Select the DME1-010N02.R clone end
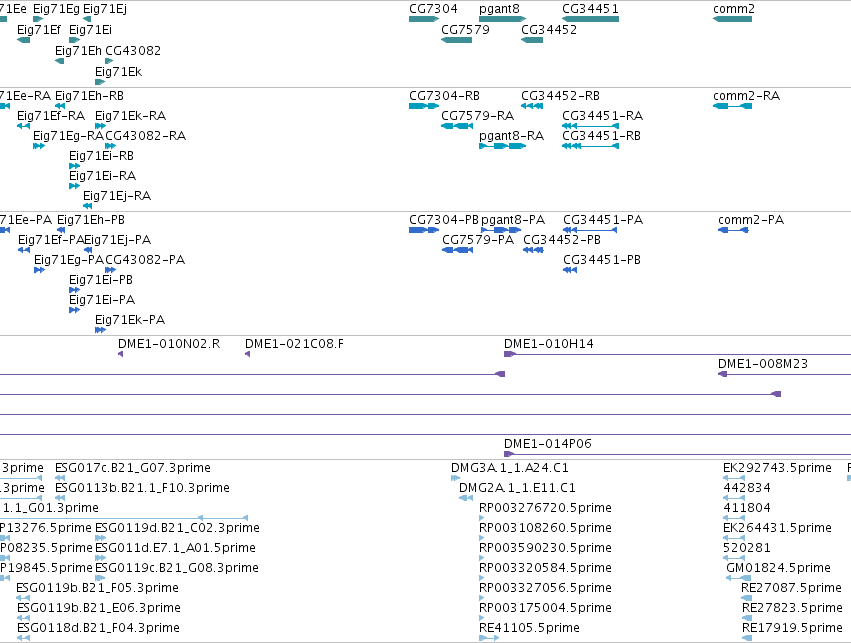This screenshot has height=643, width=851. 120,354
